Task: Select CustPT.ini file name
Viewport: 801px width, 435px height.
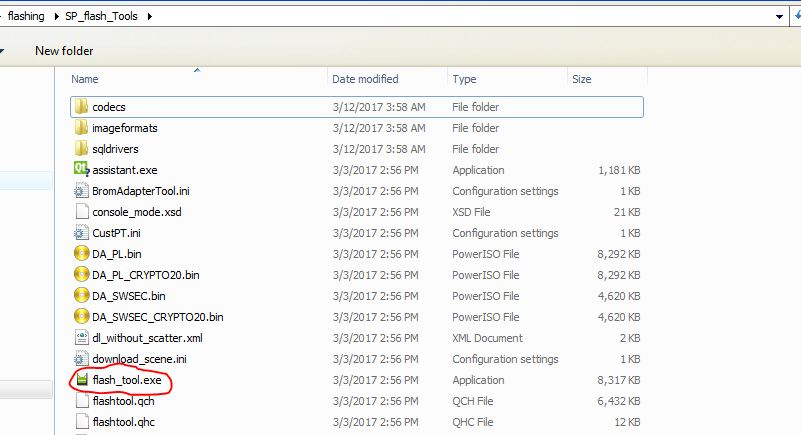Action: point(116,233)
